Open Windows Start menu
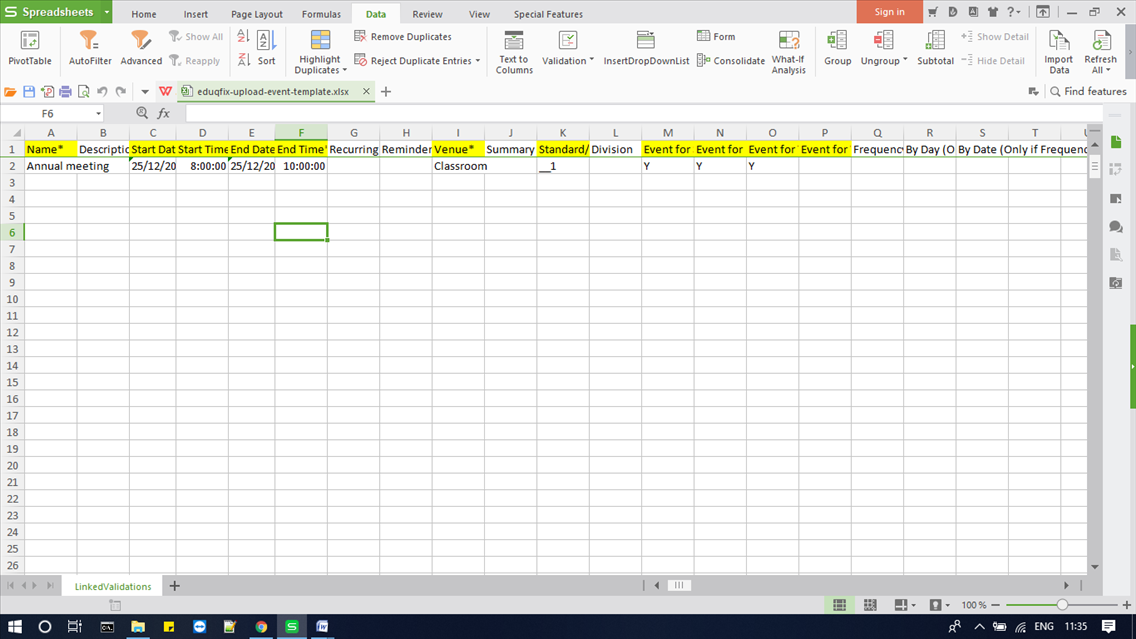The width and height of the screenshot is (1136, 639). coord(14,627)
